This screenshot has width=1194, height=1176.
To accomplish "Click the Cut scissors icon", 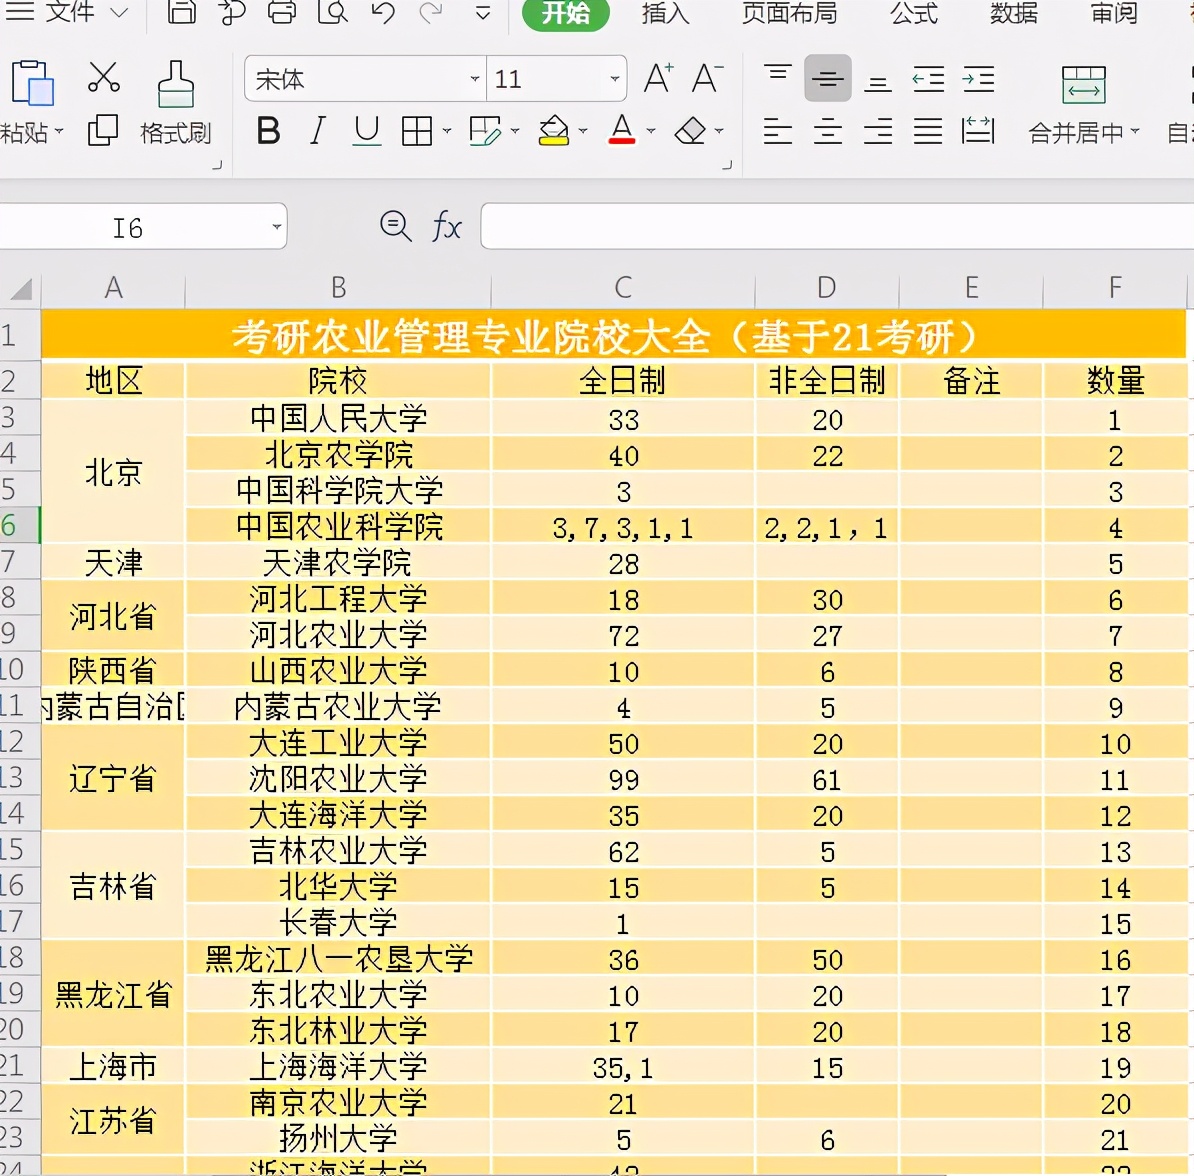I will pyautogui.click(x=104, y=78).
